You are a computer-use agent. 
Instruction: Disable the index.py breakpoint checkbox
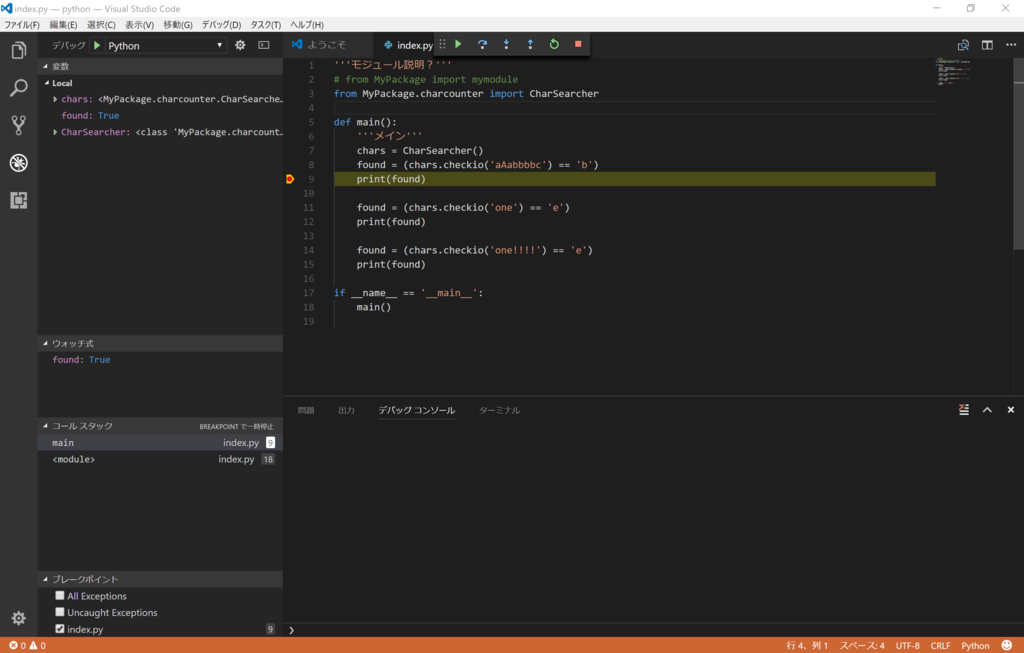point(59,629)
